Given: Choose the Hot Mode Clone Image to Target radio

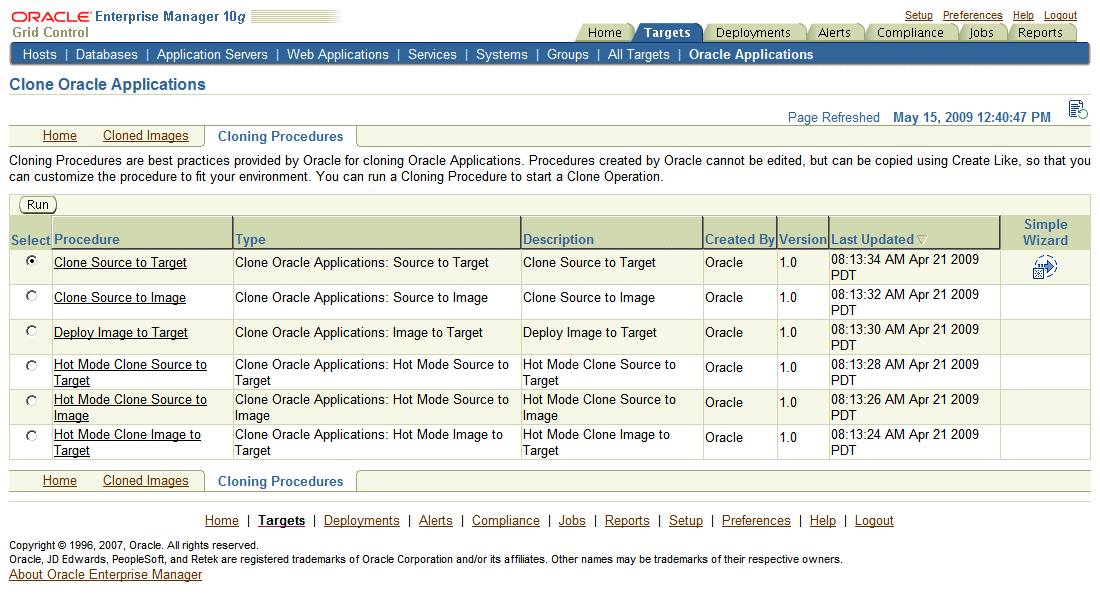Looking at the screenshot, I should coord(32,436).
